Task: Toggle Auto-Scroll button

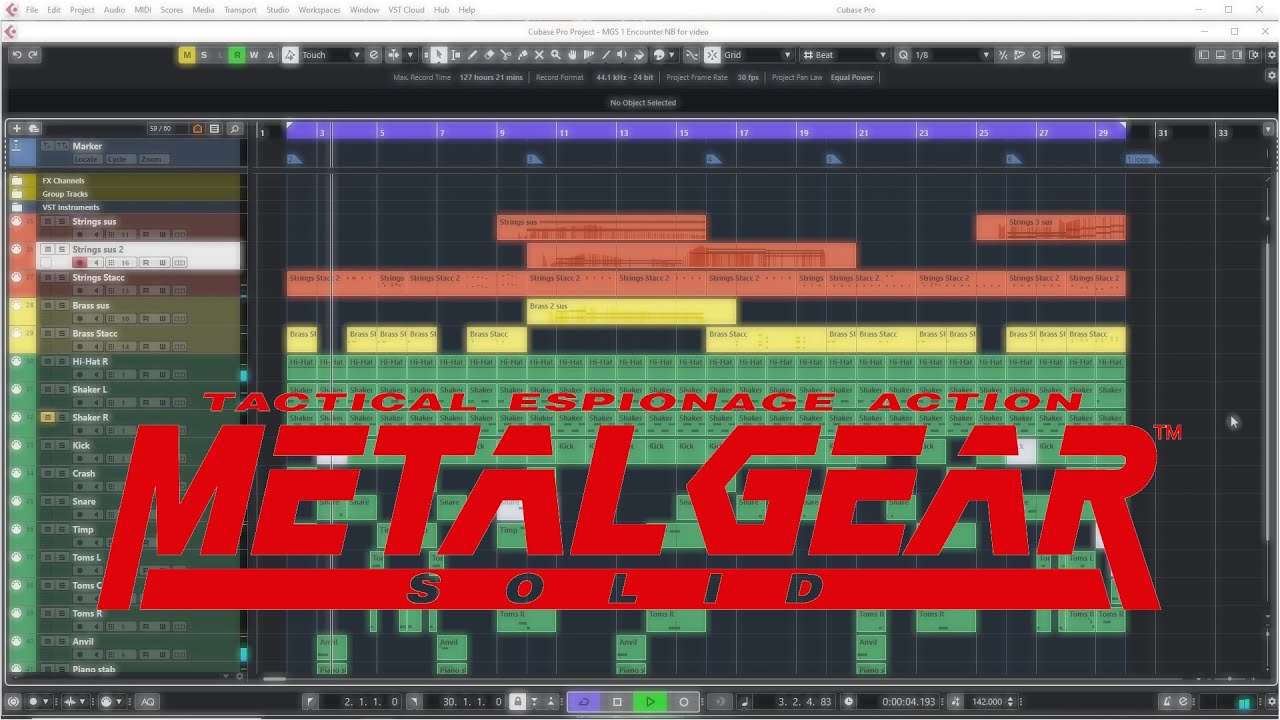Action: coord(394,55)
